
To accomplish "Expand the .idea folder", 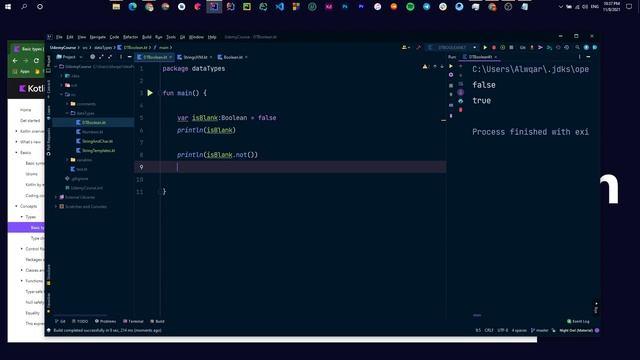I will (62, 76).
